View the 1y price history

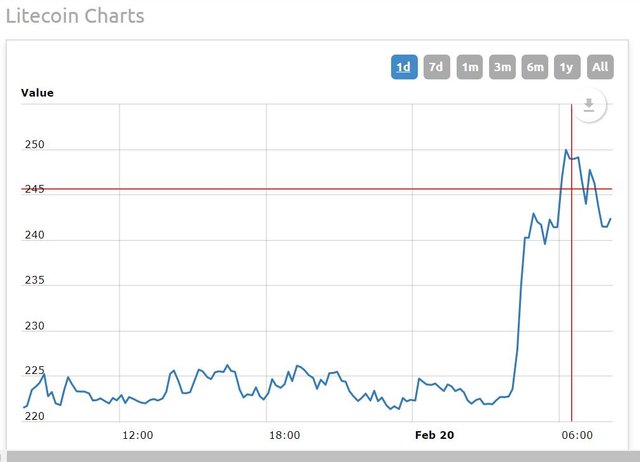click(x=567, y=67)
